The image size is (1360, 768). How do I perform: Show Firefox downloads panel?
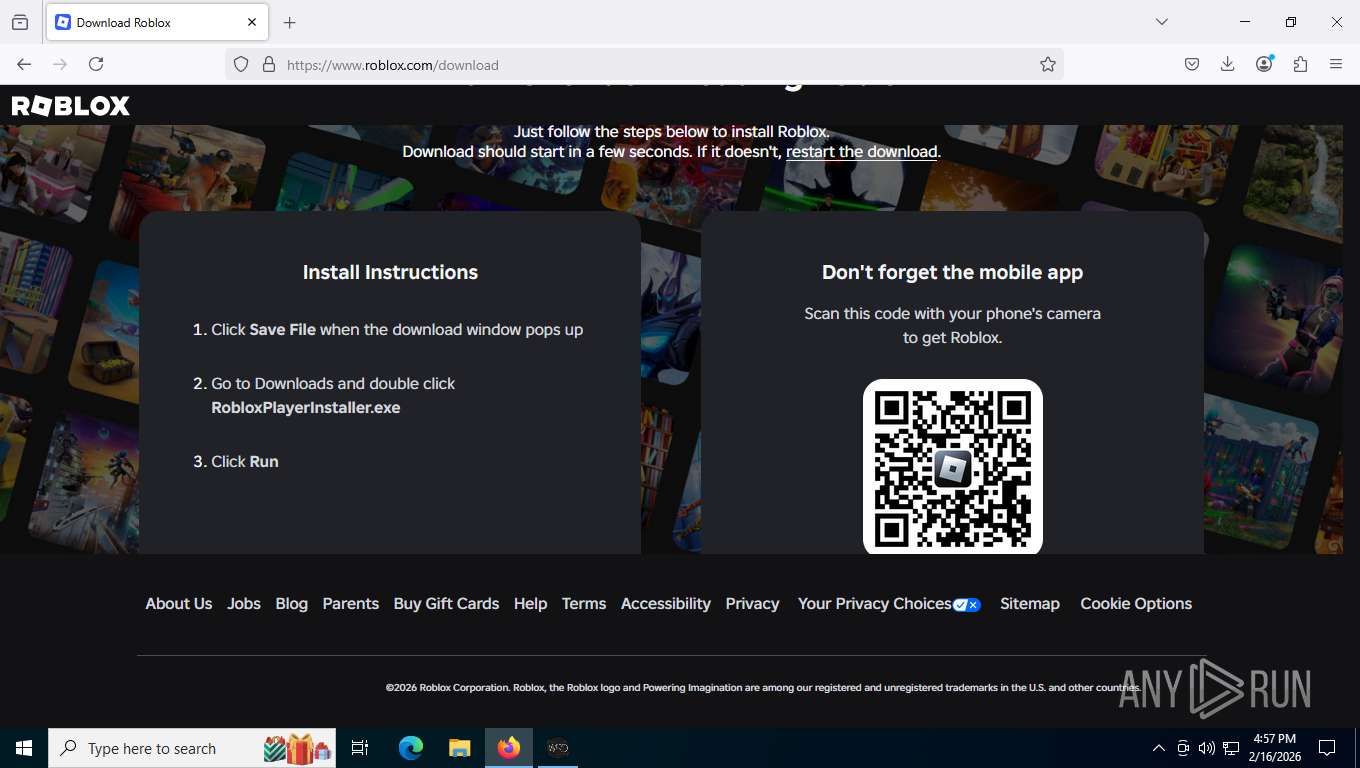[x=1228, y=64]
